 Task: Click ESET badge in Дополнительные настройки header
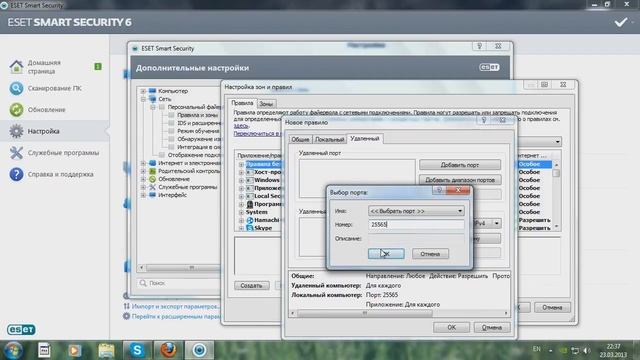point(489,67)
